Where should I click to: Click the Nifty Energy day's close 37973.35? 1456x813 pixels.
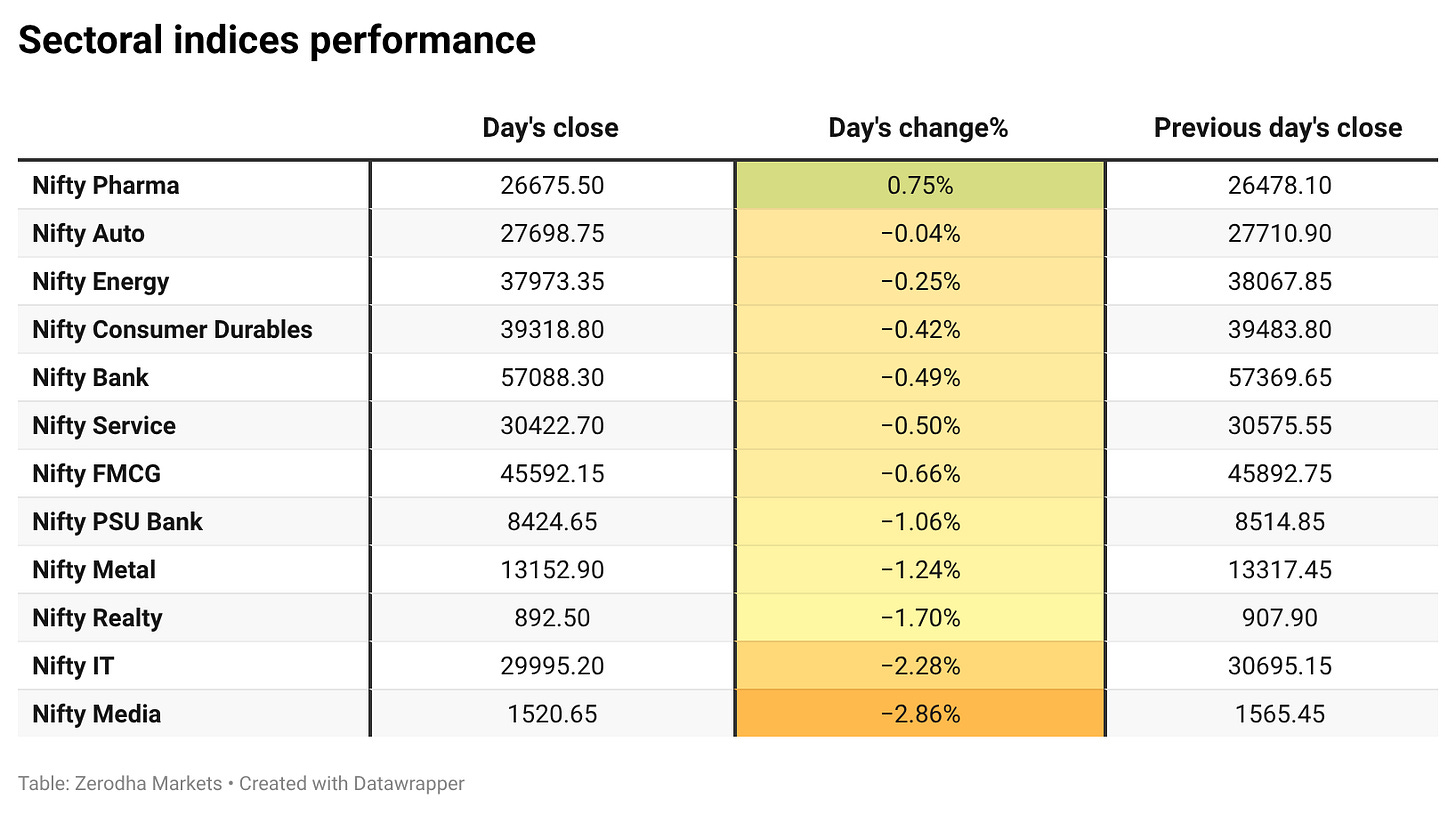pos(552,282)
